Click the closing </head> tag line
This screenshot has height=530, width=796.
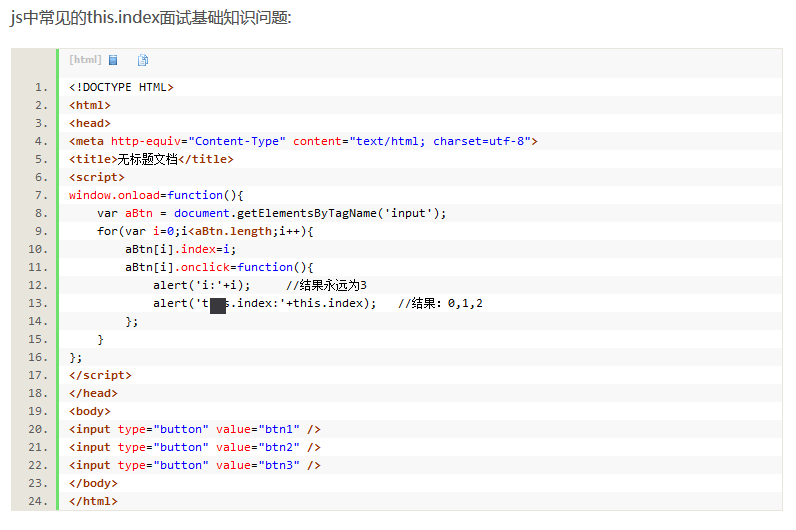pos(93,393)
